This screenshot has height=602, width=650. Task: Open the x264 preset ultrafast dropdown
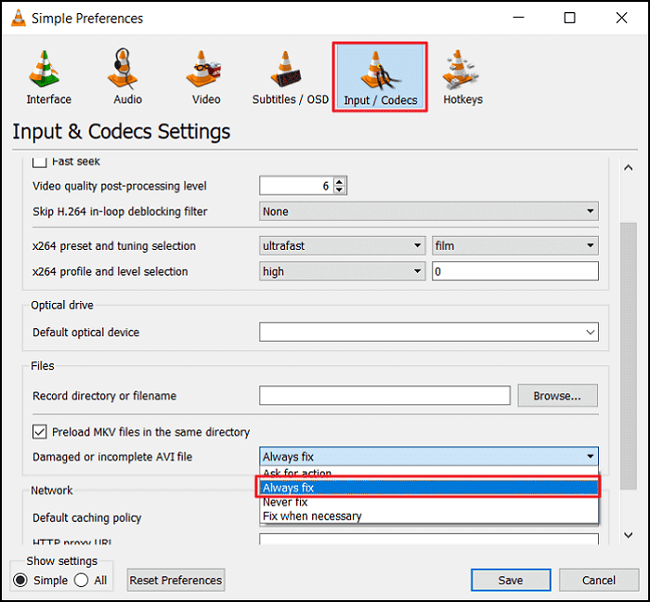click(342, 245)
